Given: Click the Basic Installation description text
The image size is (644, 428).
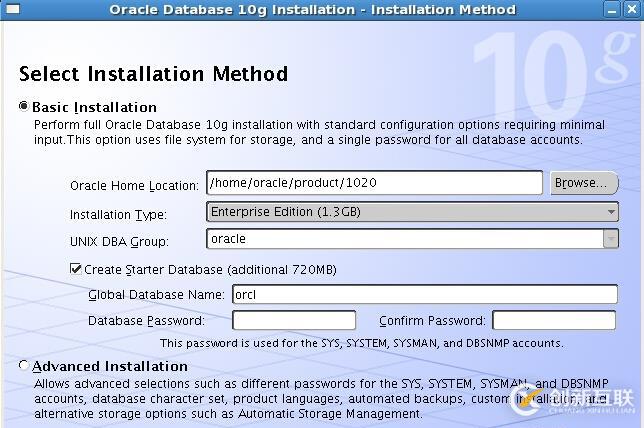Looking at the screenshot, I should [318, 132].
